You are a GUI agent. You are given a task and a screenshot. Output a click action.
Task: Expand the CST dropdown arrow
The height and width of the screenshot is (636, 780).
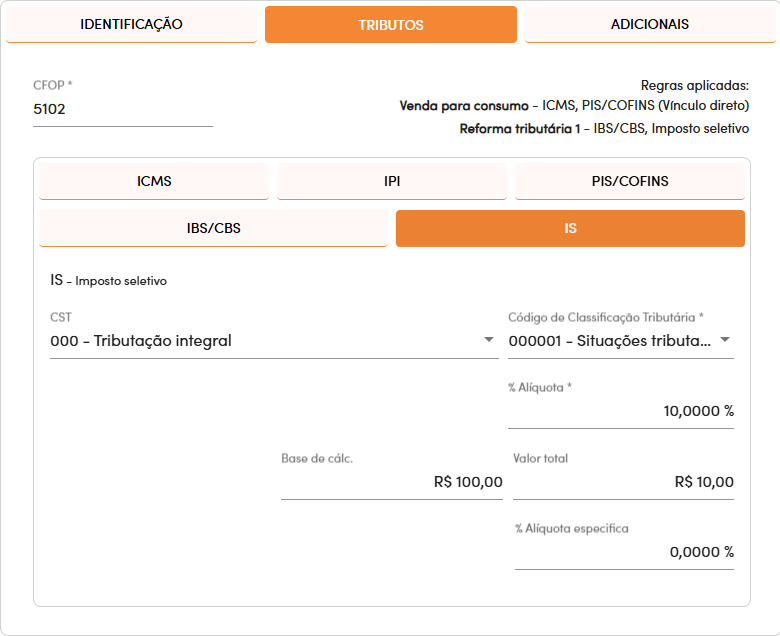tap(489, 340)
